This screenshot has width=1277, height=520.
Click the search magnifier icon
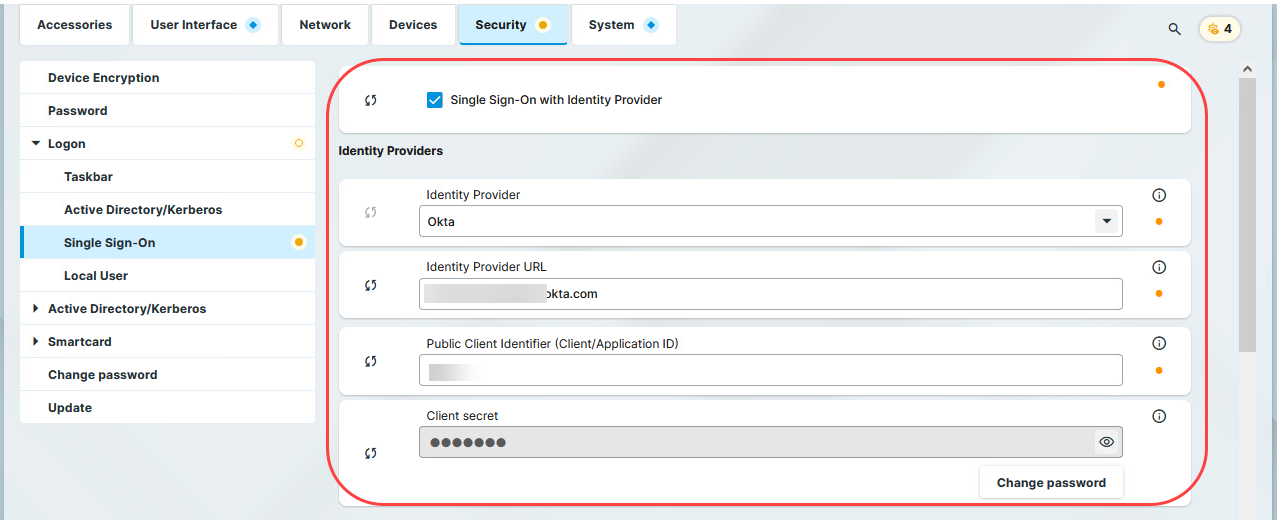1174,29
